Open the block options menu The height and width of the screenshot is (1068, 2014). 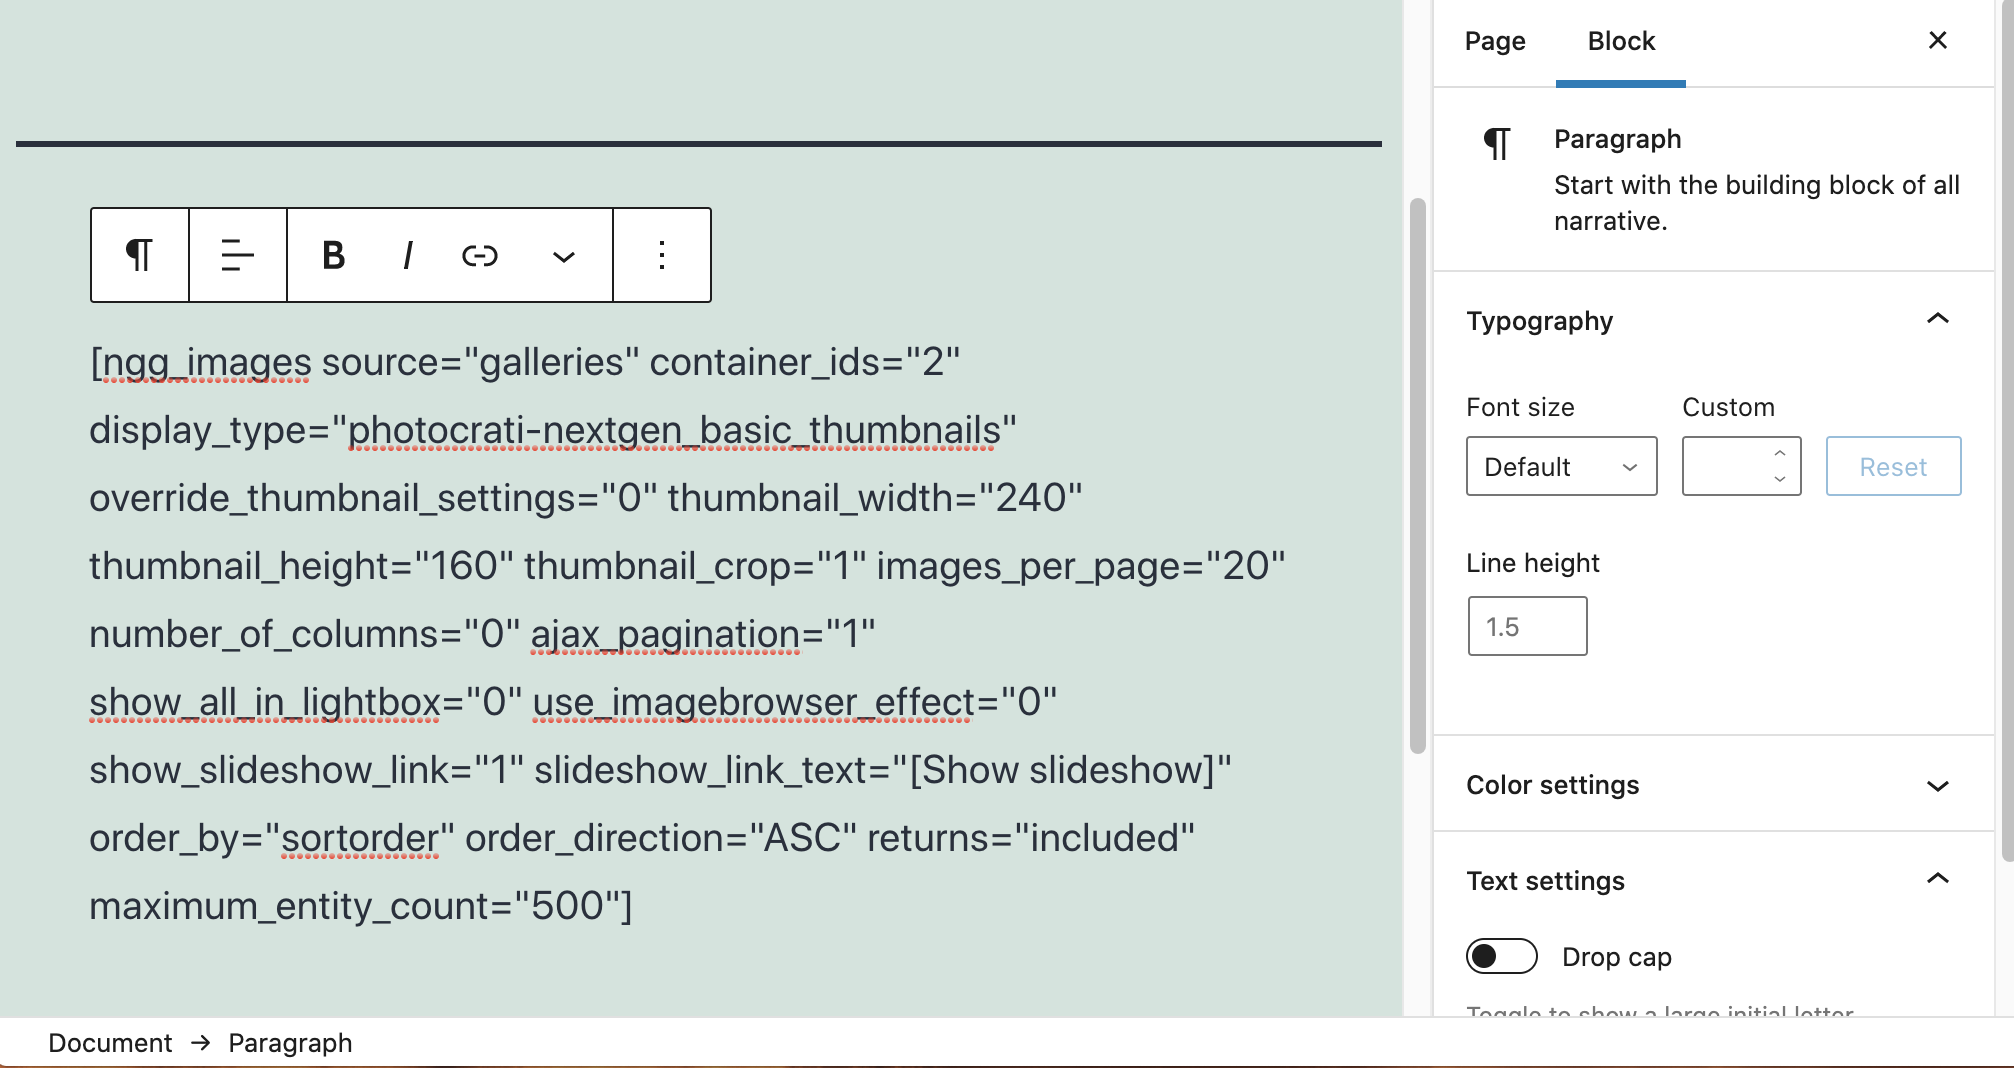(661, 255)
